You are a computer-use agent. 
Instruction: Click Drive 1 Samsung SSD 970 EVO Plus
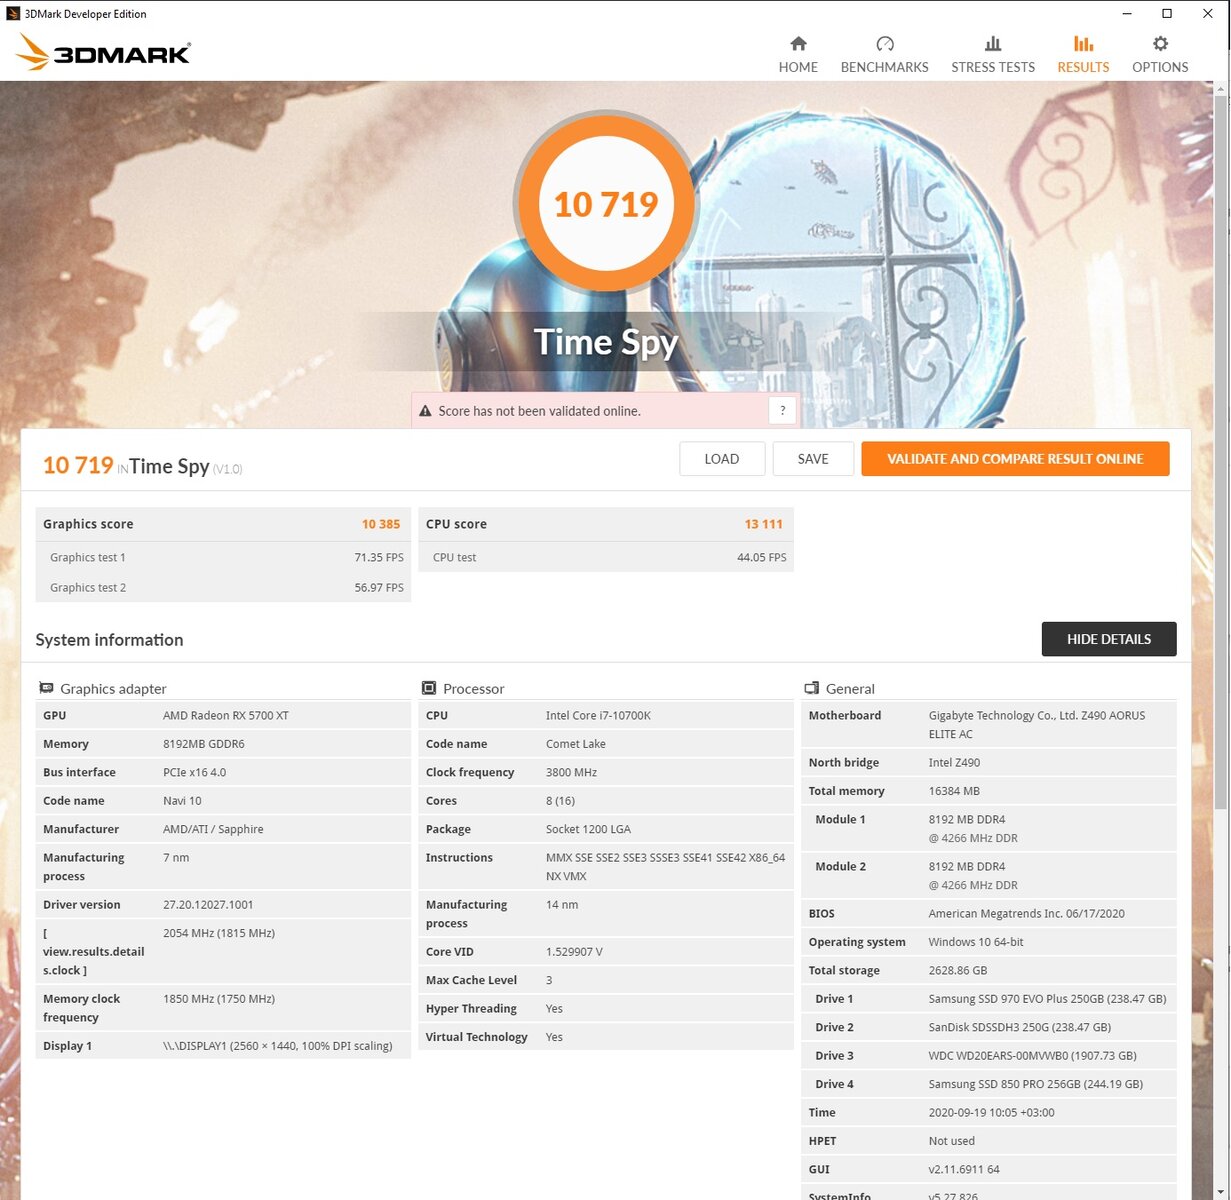tap(1047, 999)
